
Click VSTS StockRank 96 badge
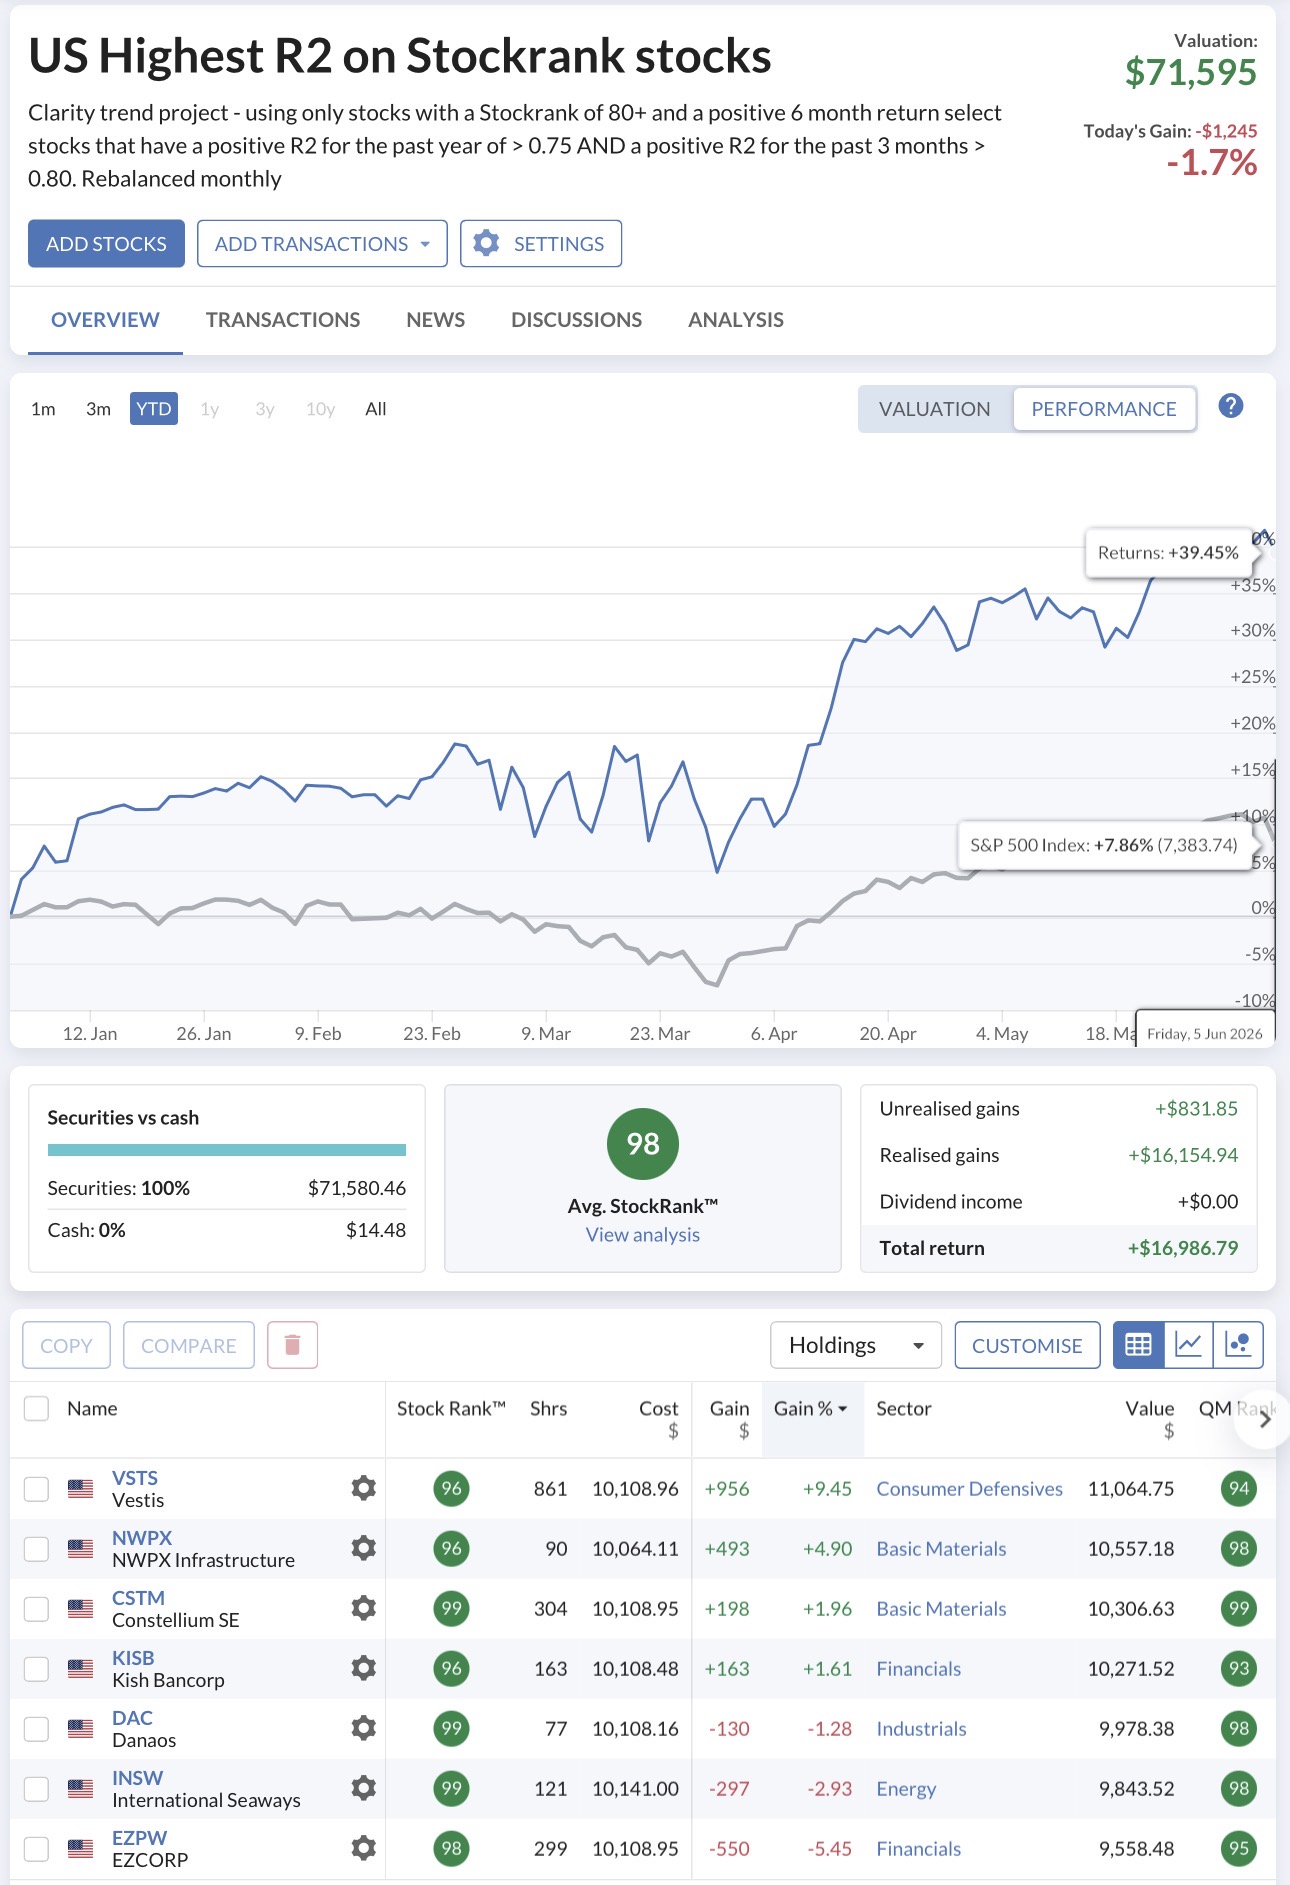tap(452, 1488)
